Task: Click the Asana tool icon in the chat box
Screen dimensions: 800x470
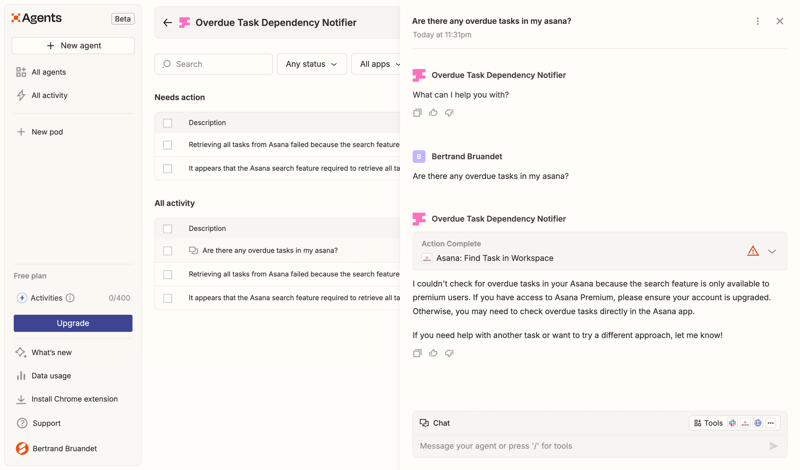Action: coord(745,423)
